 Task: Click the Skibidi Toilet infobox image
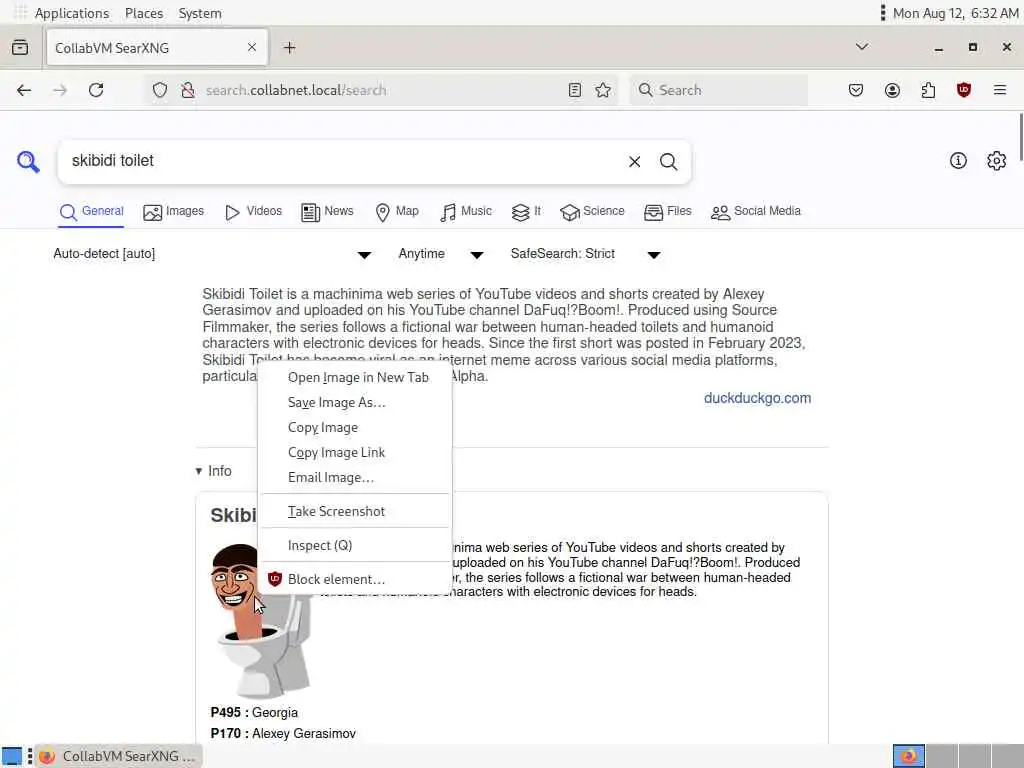click(x=260, y=620)
